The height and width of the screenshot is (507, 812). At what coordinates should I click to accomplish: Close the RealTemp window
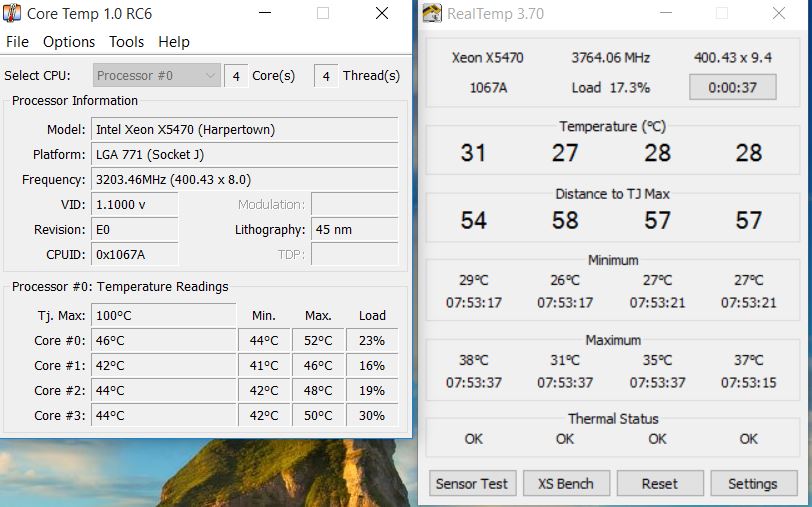(x=779, y=13)
